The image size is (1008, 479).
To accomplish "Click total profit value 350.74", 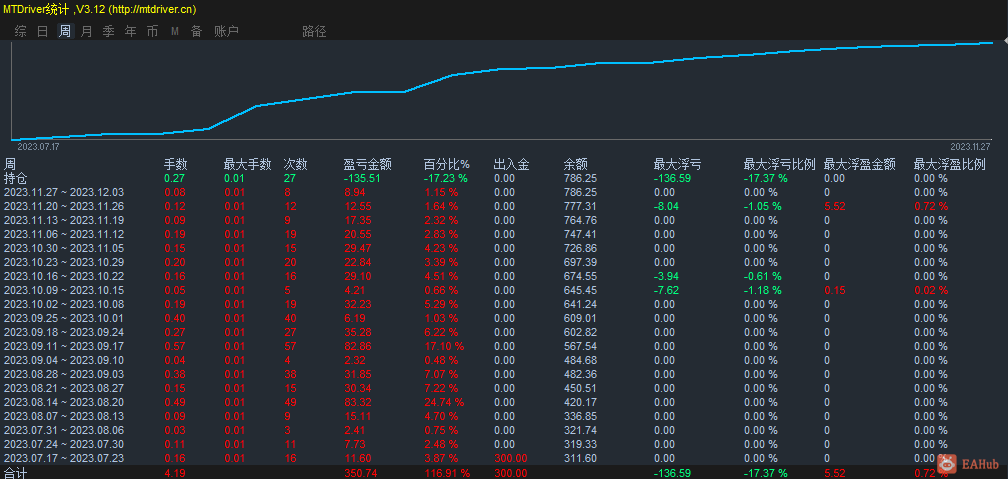I will (360, 473).
